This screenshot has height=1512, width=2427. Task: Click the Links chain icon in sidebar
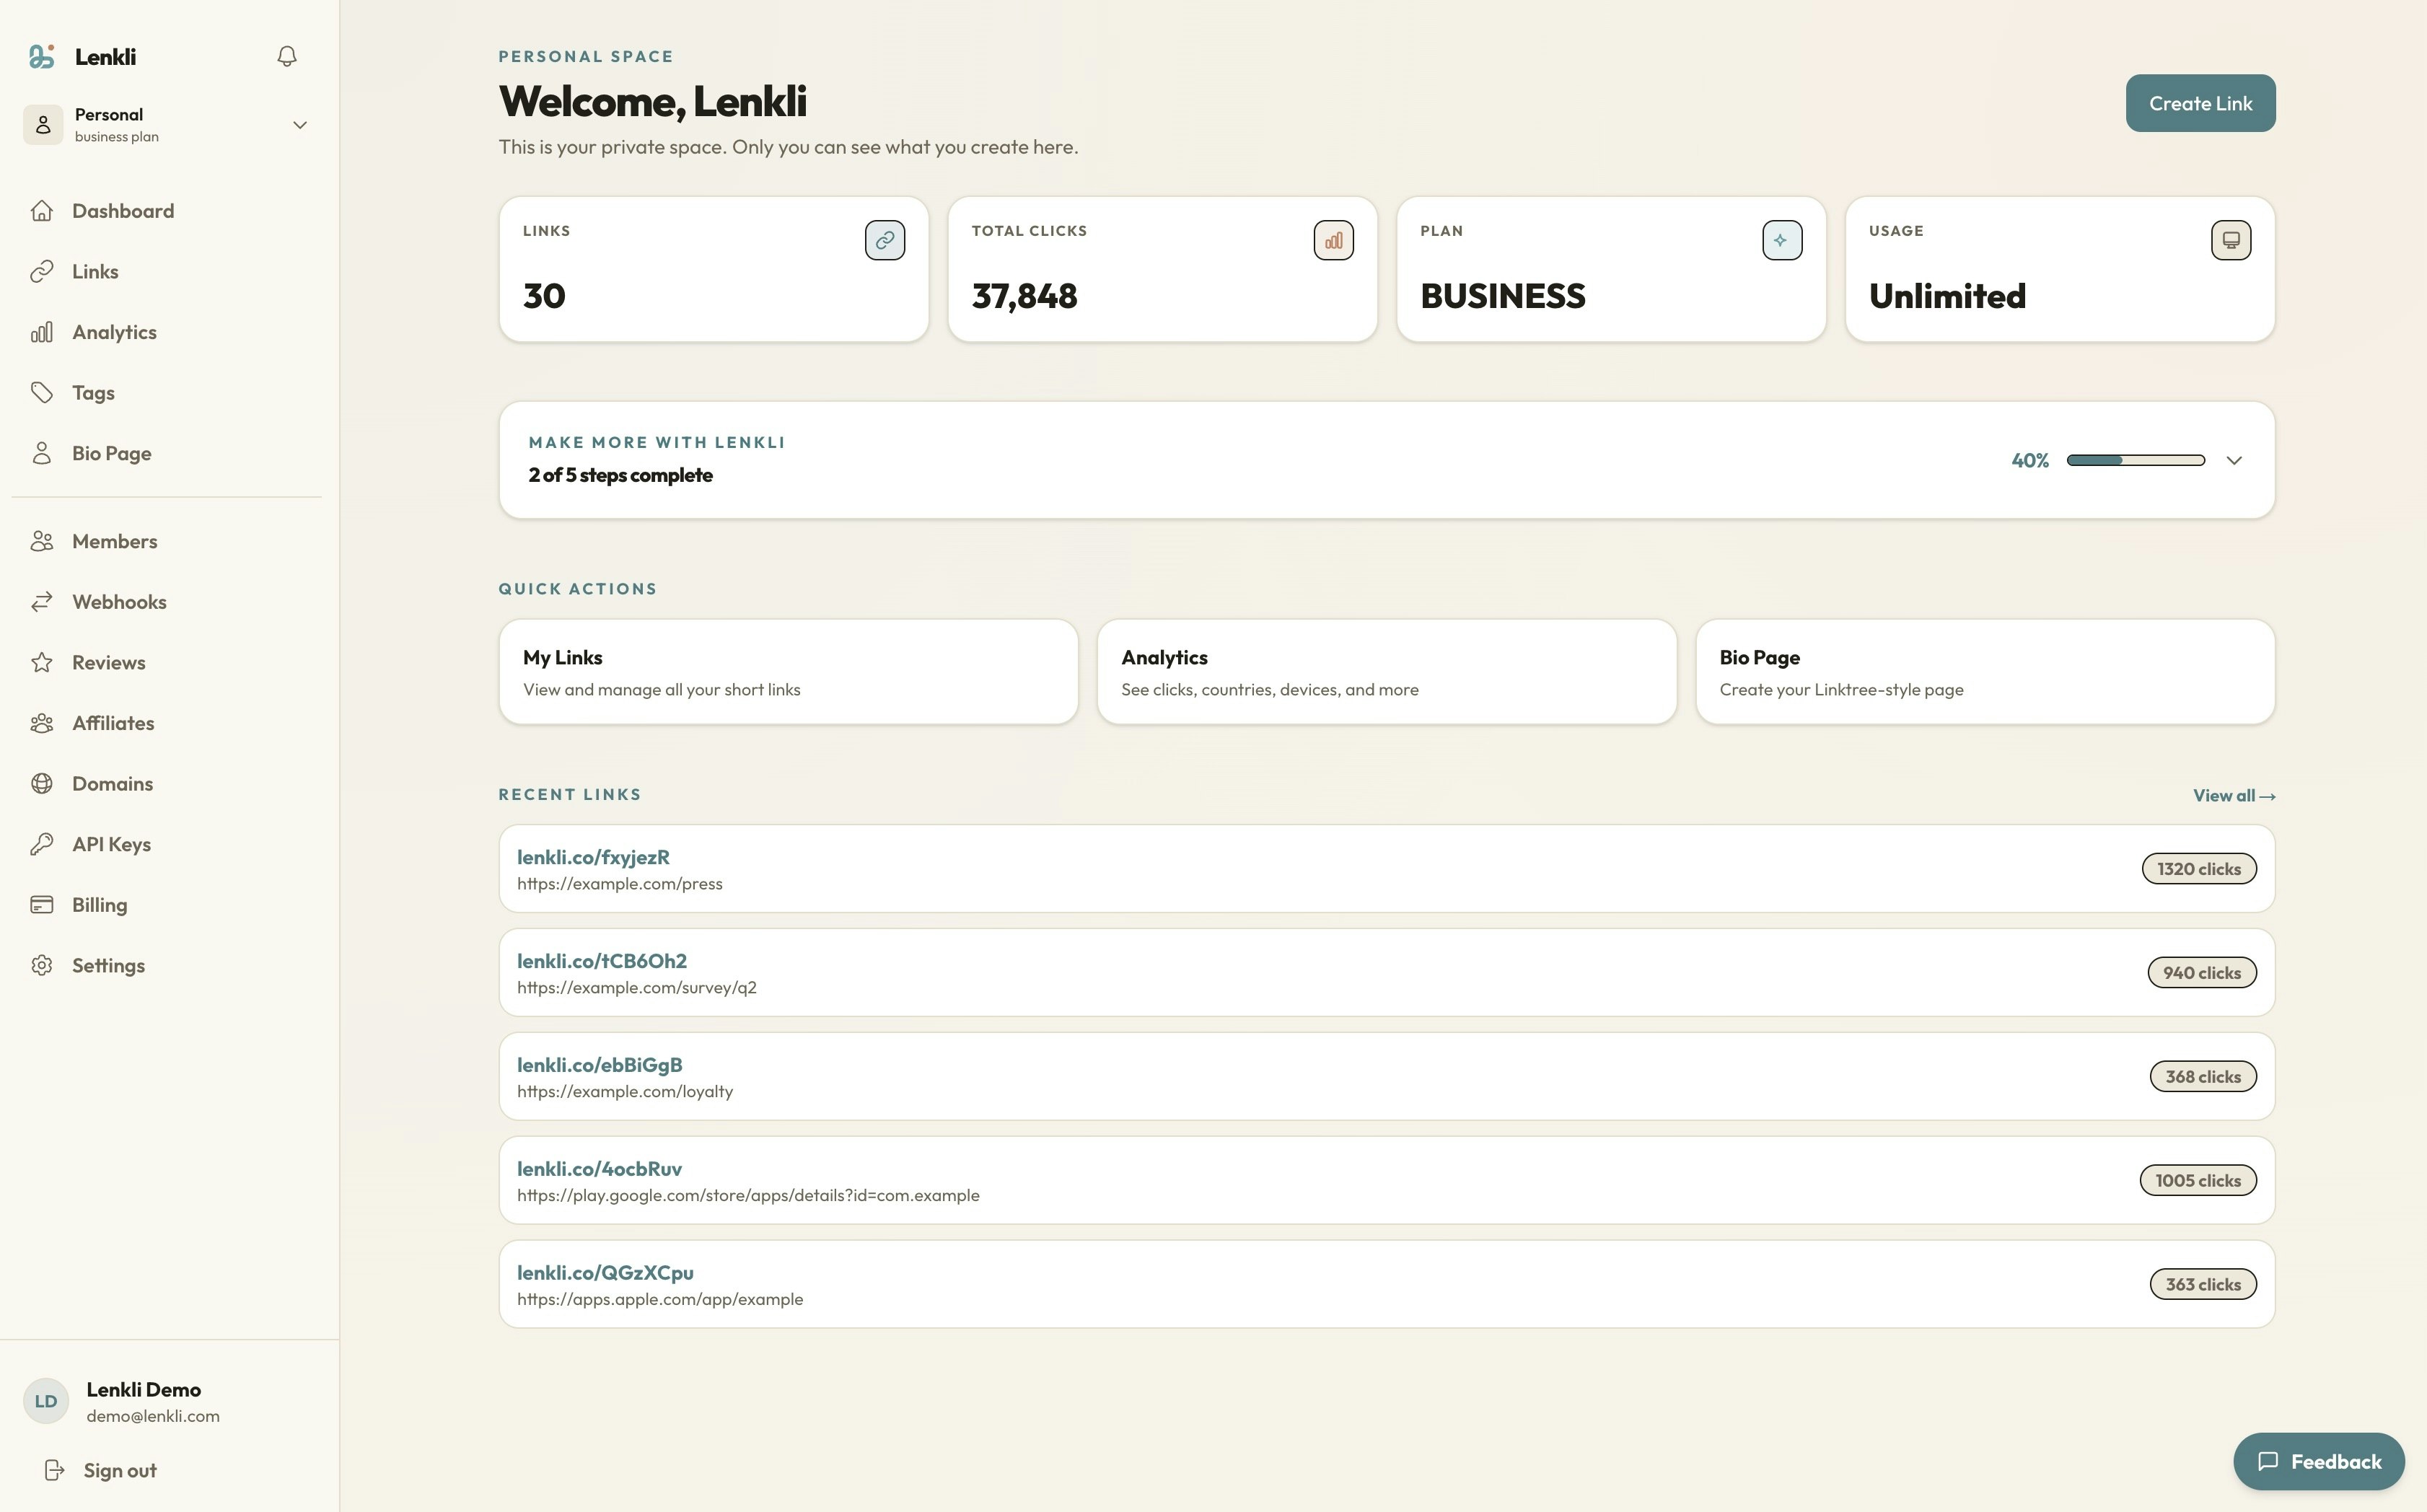tap(41, 272)
